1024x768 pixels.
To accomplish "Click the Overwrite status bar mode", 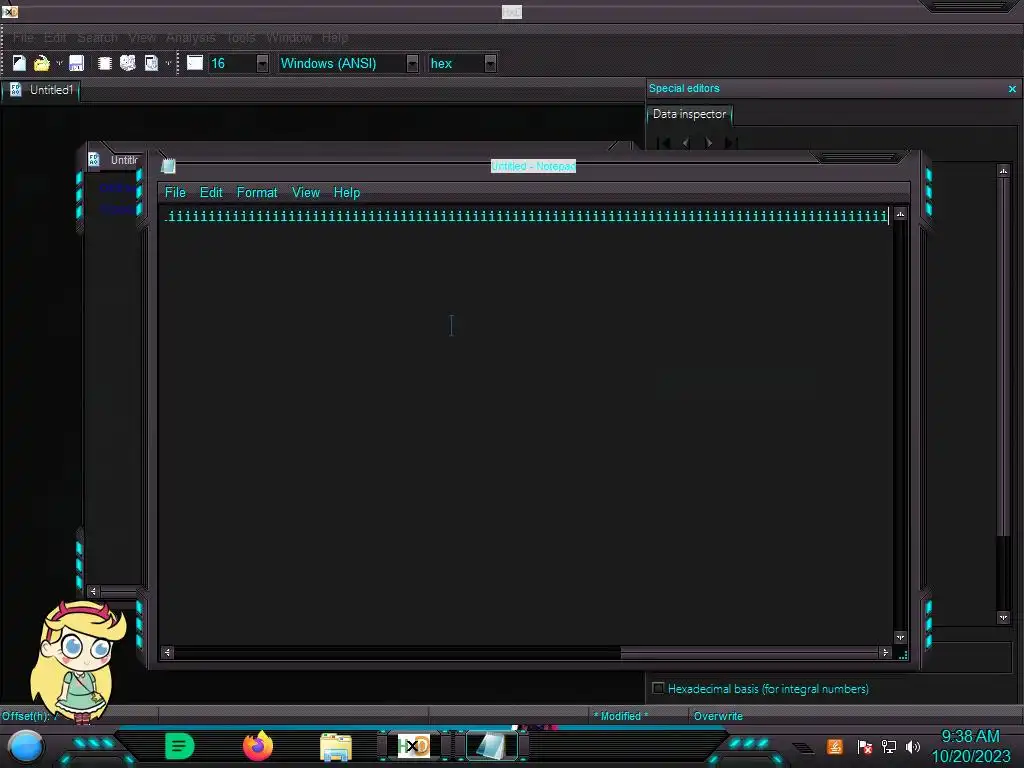I will (718, 716).
